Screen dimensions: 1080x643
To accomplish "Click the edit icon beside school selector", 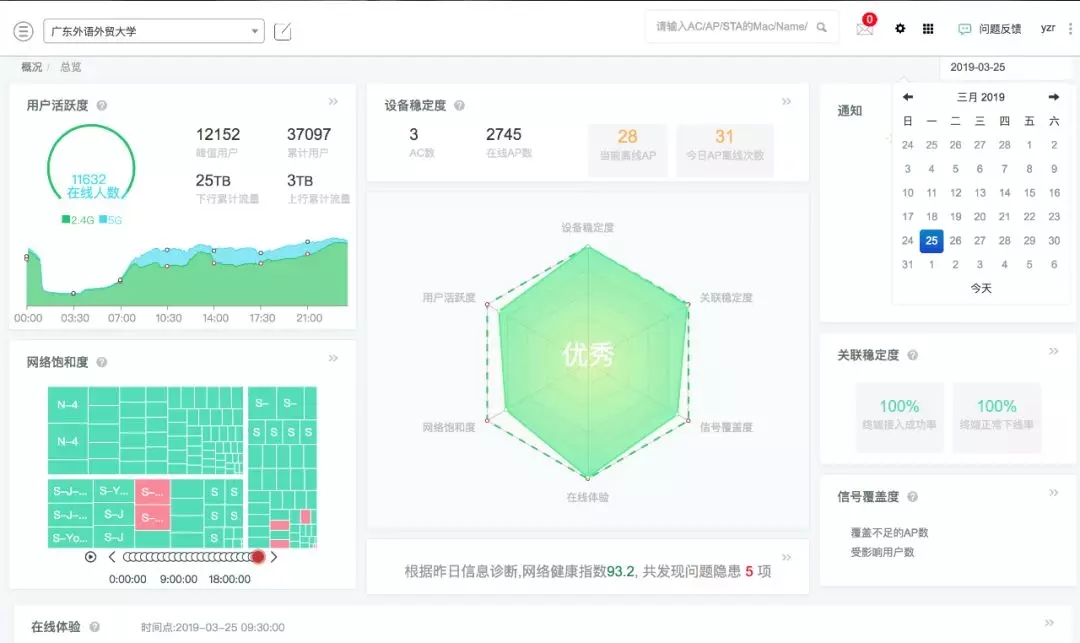I will click(283, 31).
